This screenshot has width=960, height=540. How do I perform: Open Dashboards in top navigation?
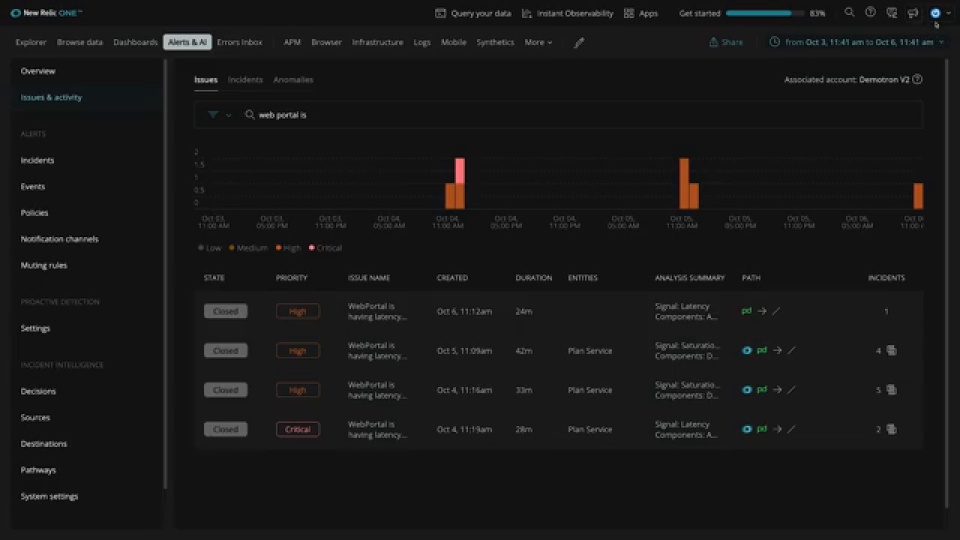click(135, 42)
